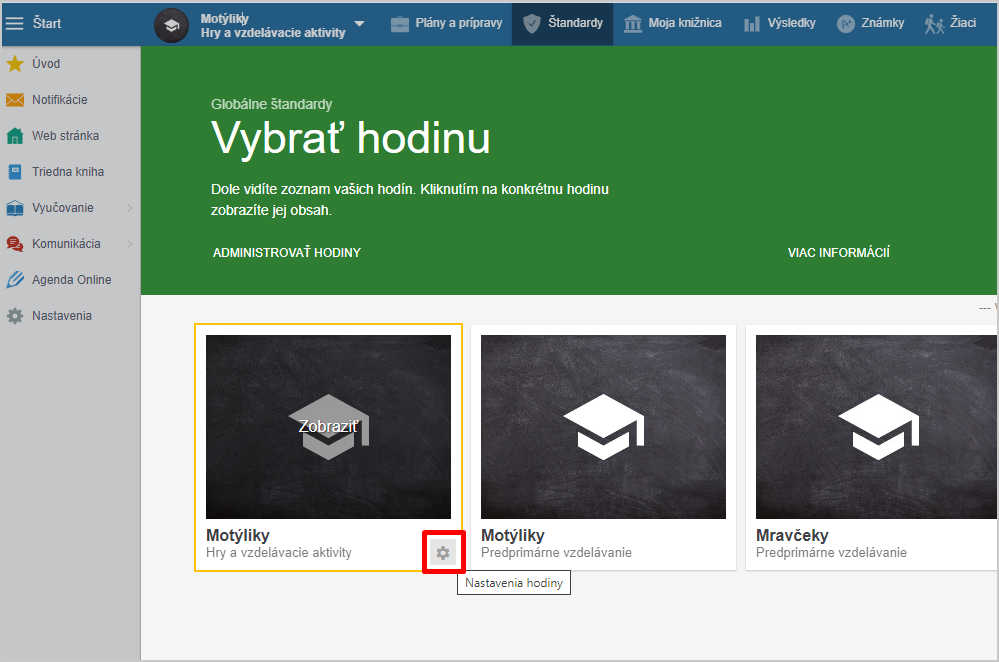This screenshot has width=999, height=662.
Task: Open Motýliky Predprimárne vzdelávanie card thumbnail
Action: click(603, 427)
